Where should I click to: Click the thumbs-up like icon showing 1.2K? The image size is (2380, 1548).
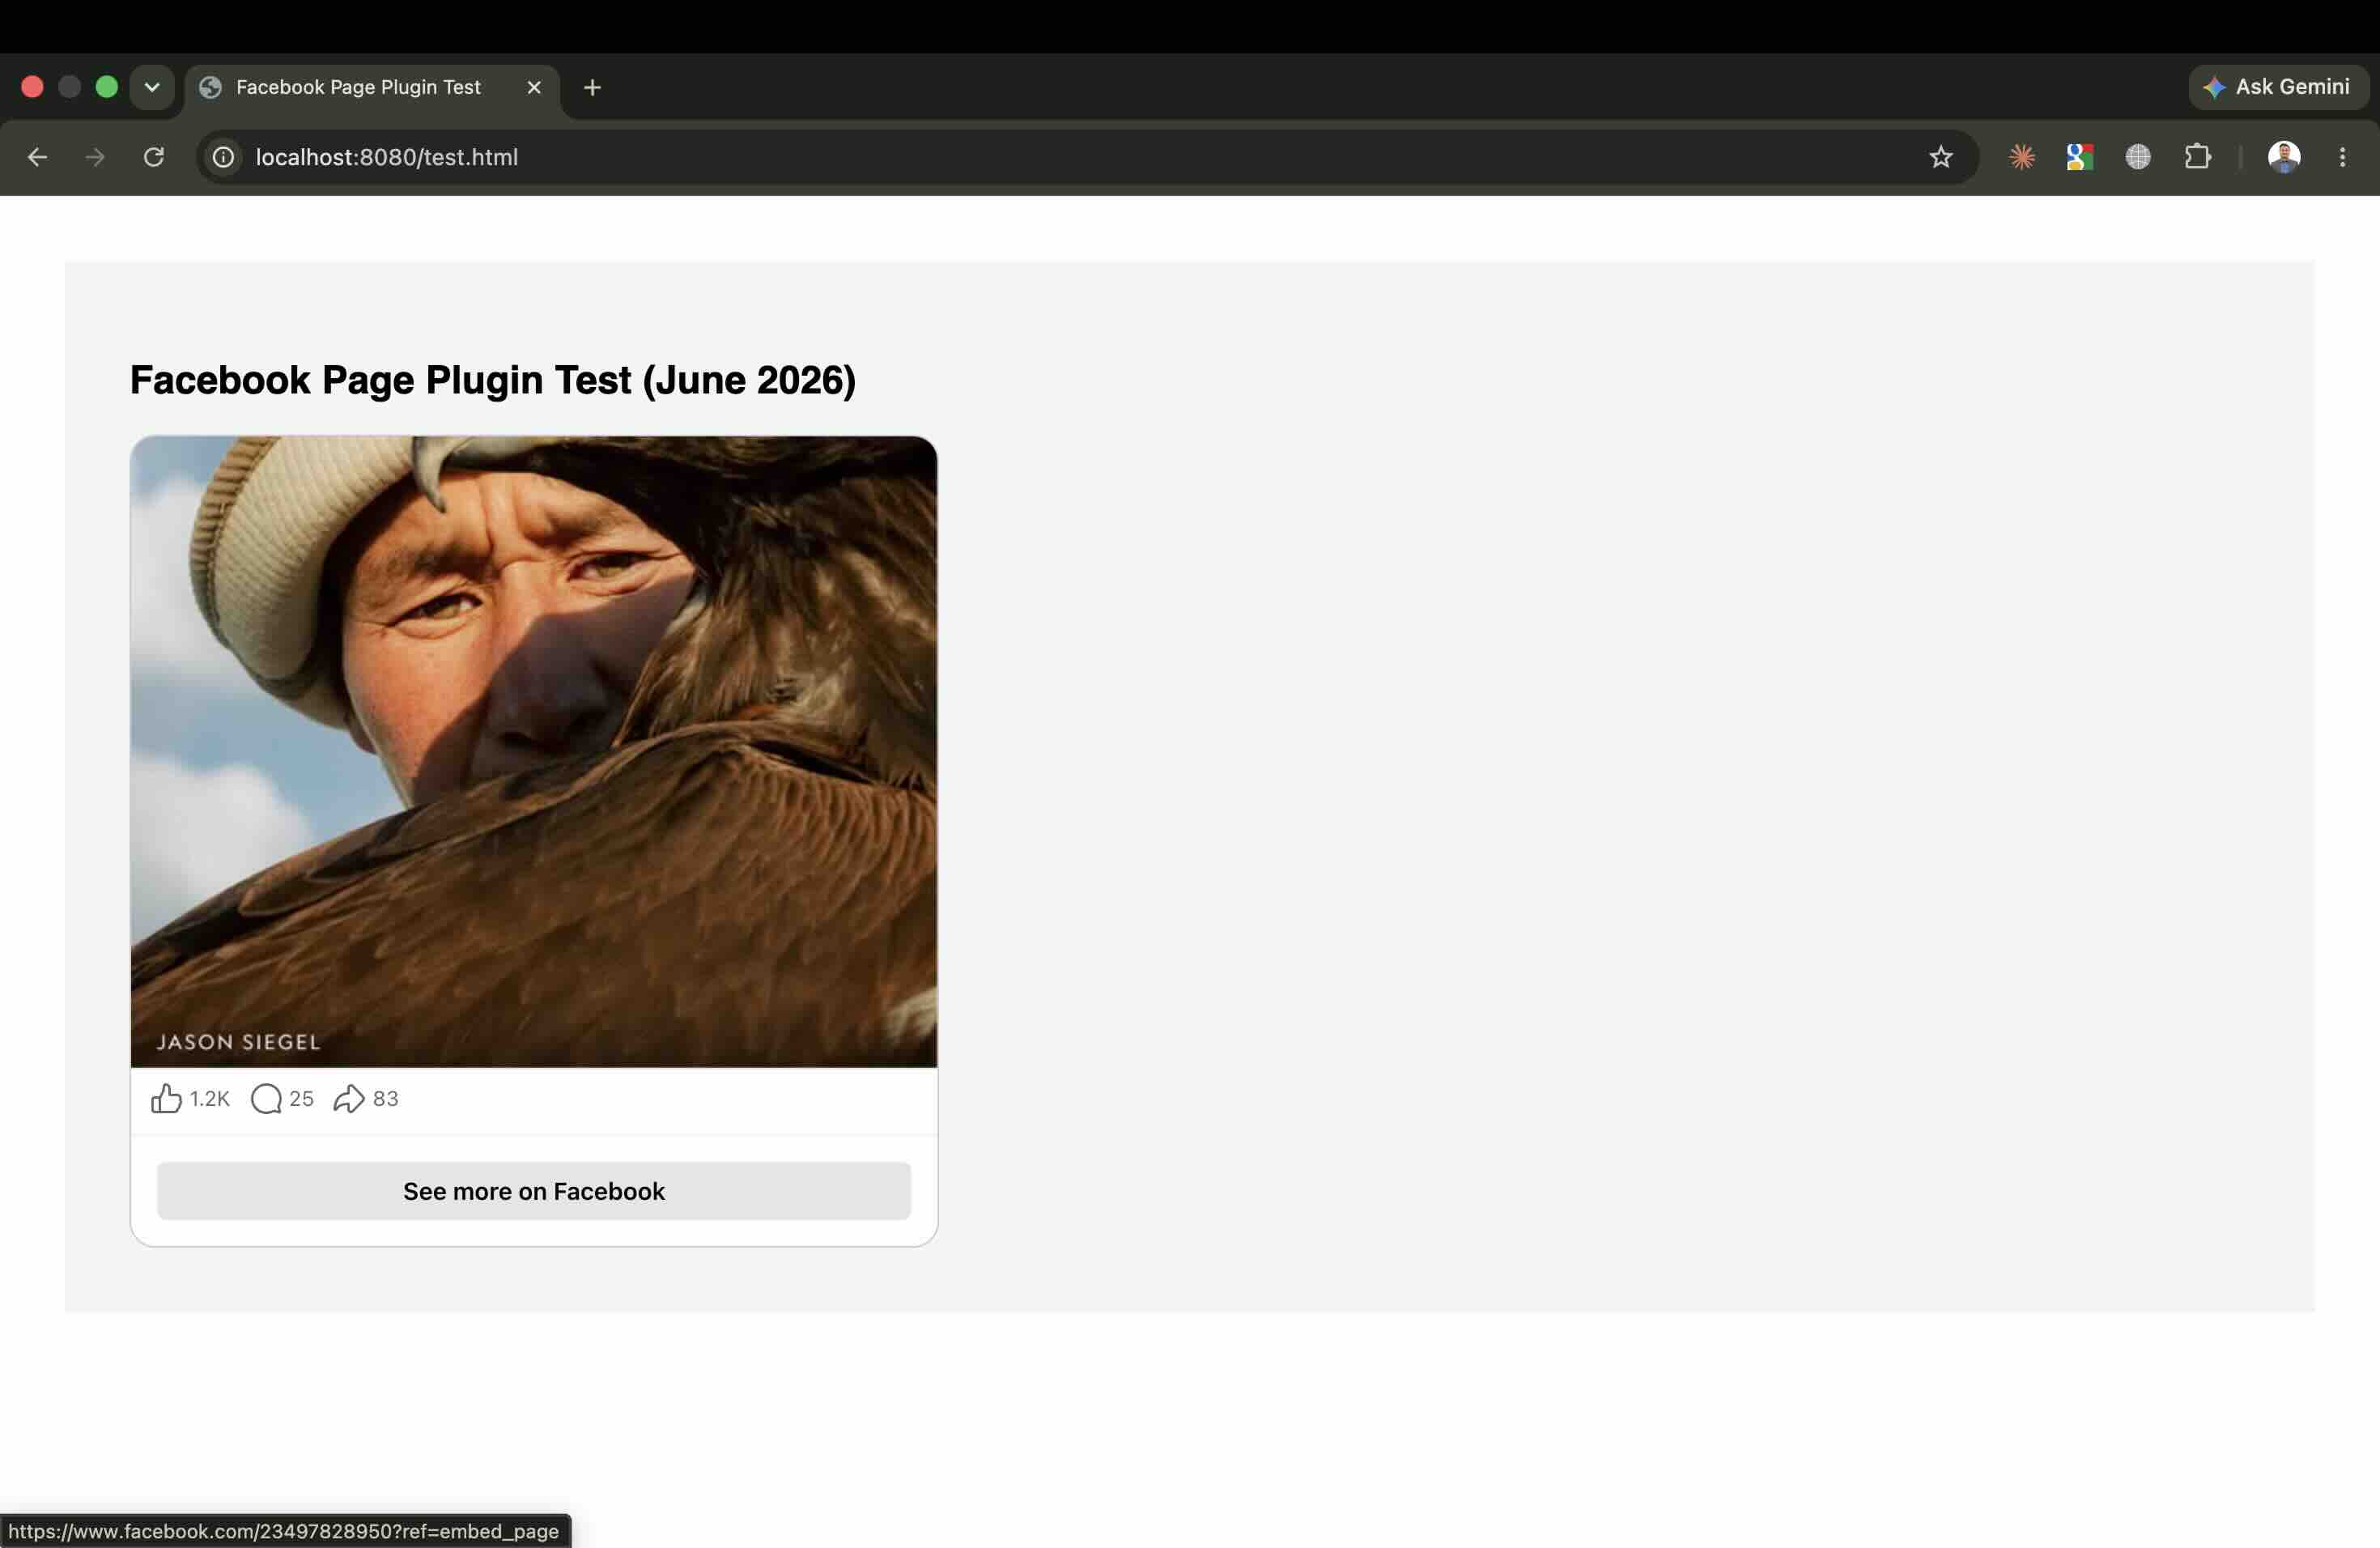tap(166, 1099)
